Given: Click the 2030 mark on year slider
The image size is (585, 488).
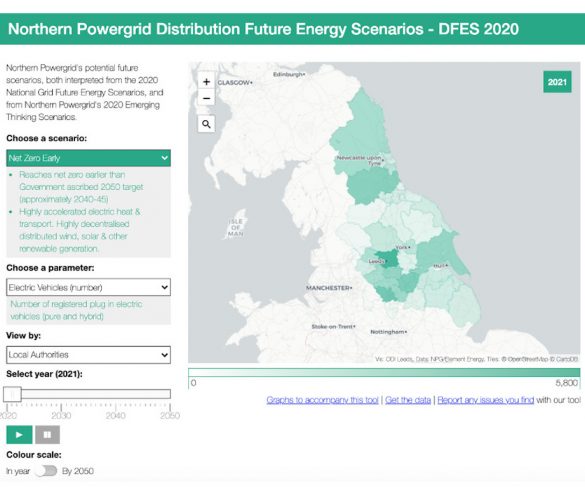Looking at the screenshot, I should 61,415.
